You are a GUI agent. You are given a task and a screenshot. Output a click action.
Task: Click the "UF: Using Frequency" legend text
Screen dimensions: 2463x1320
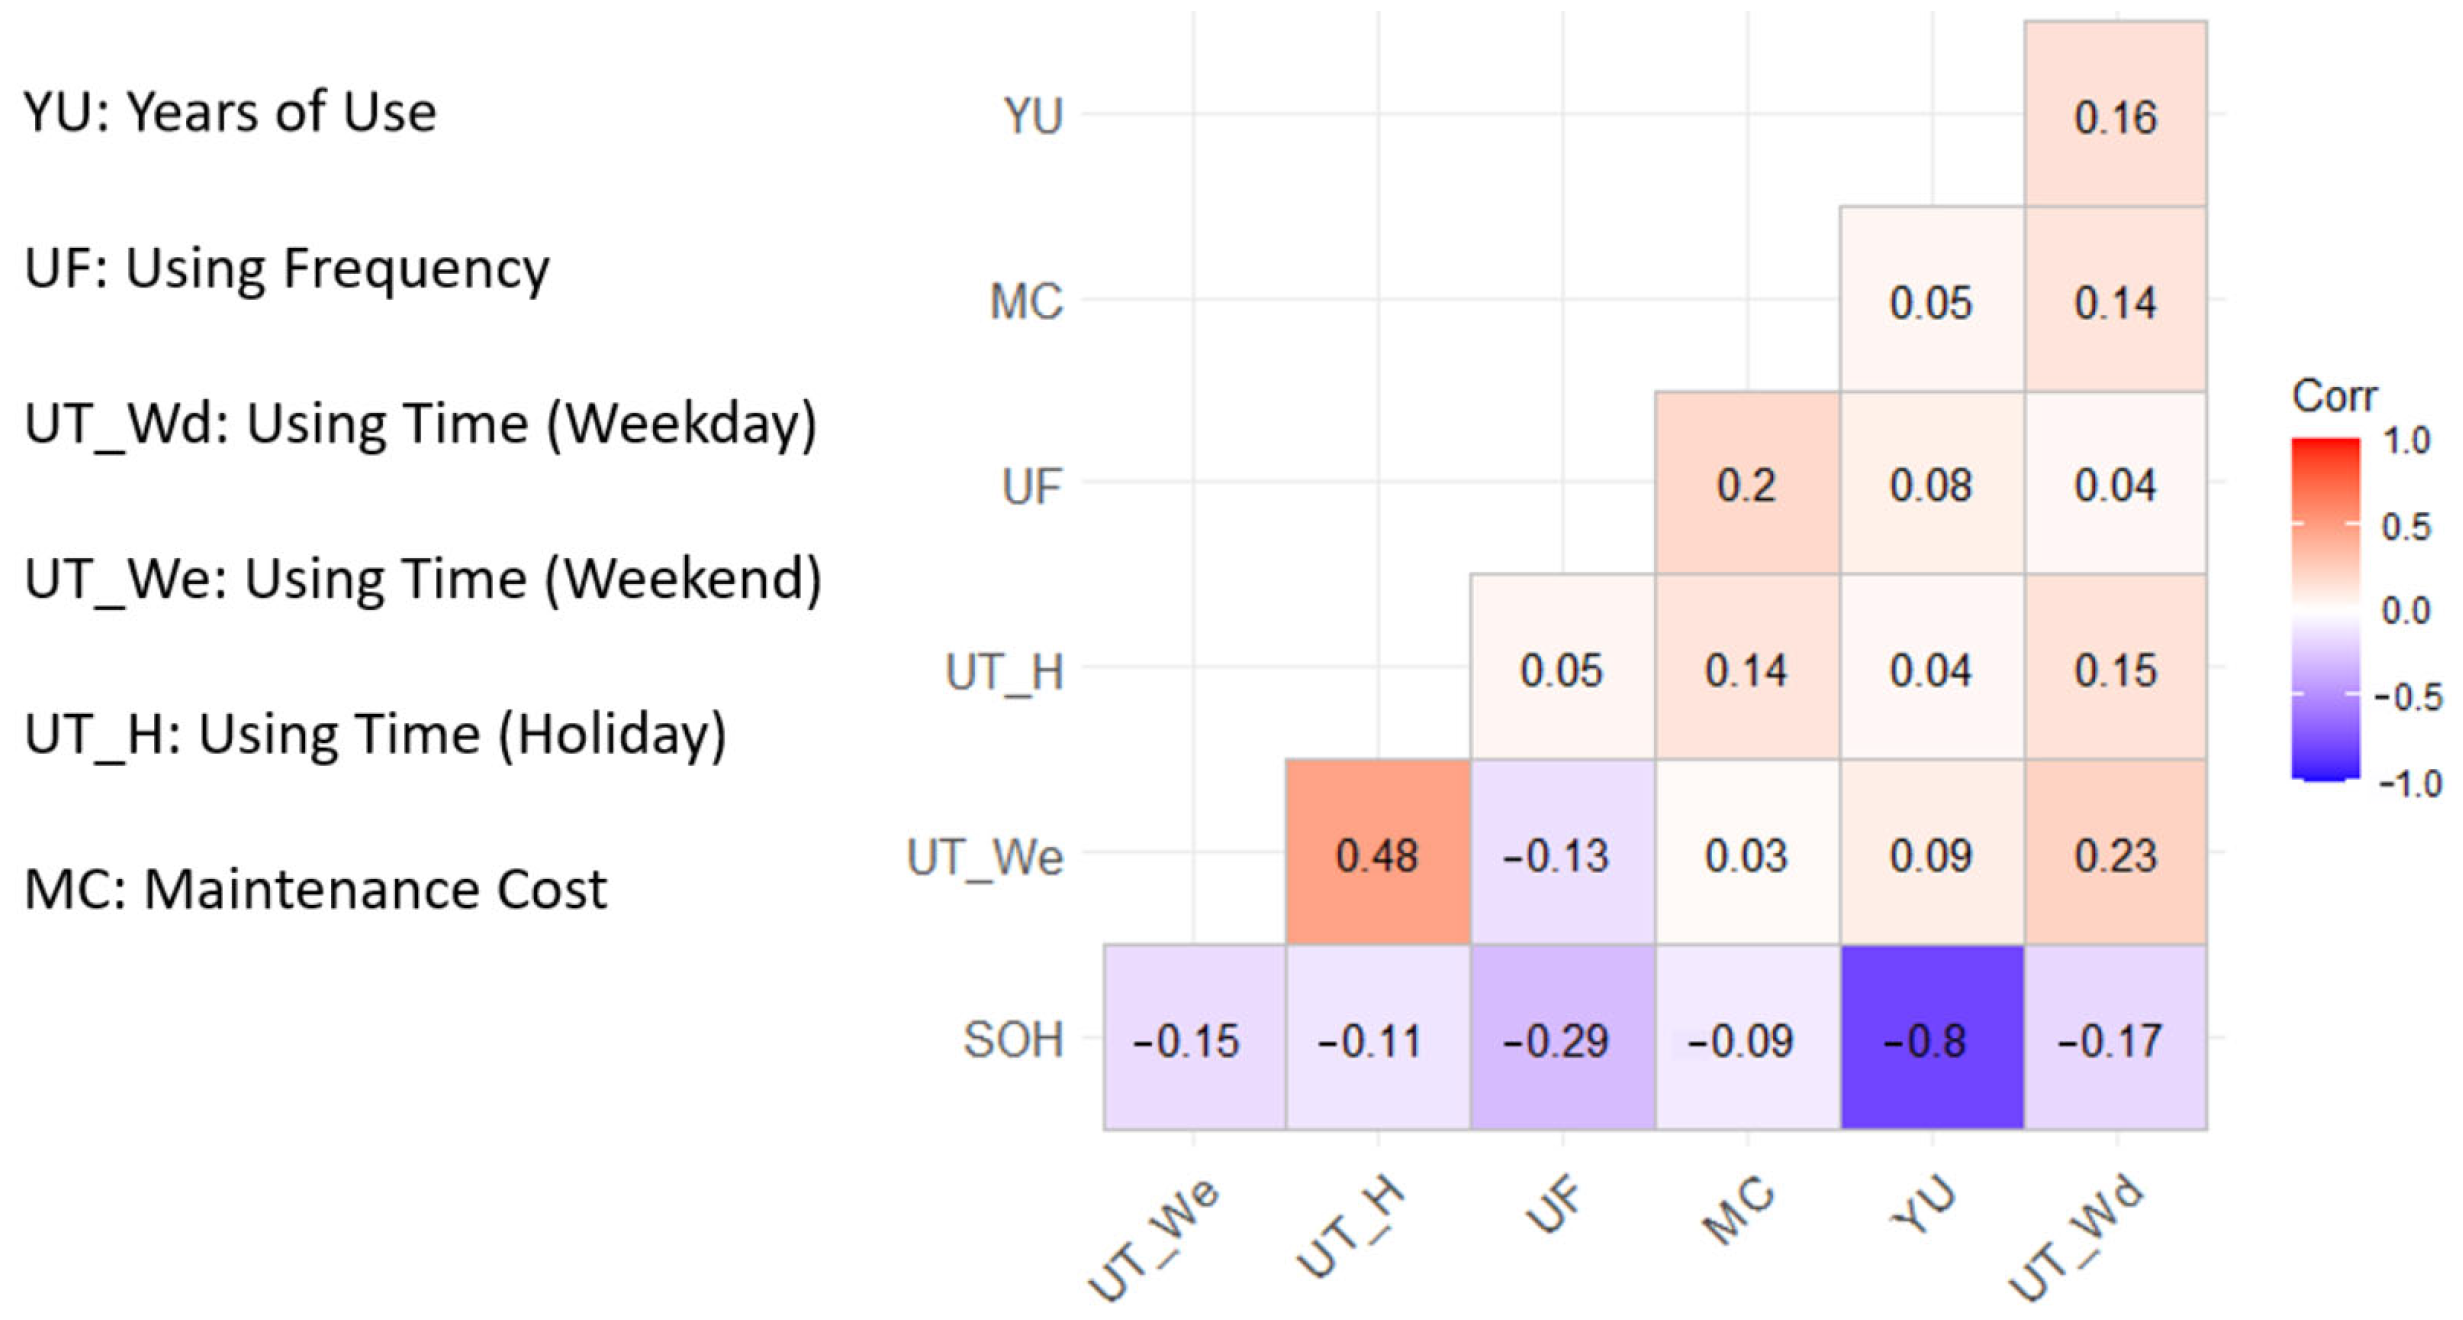(x=287, y=268)
